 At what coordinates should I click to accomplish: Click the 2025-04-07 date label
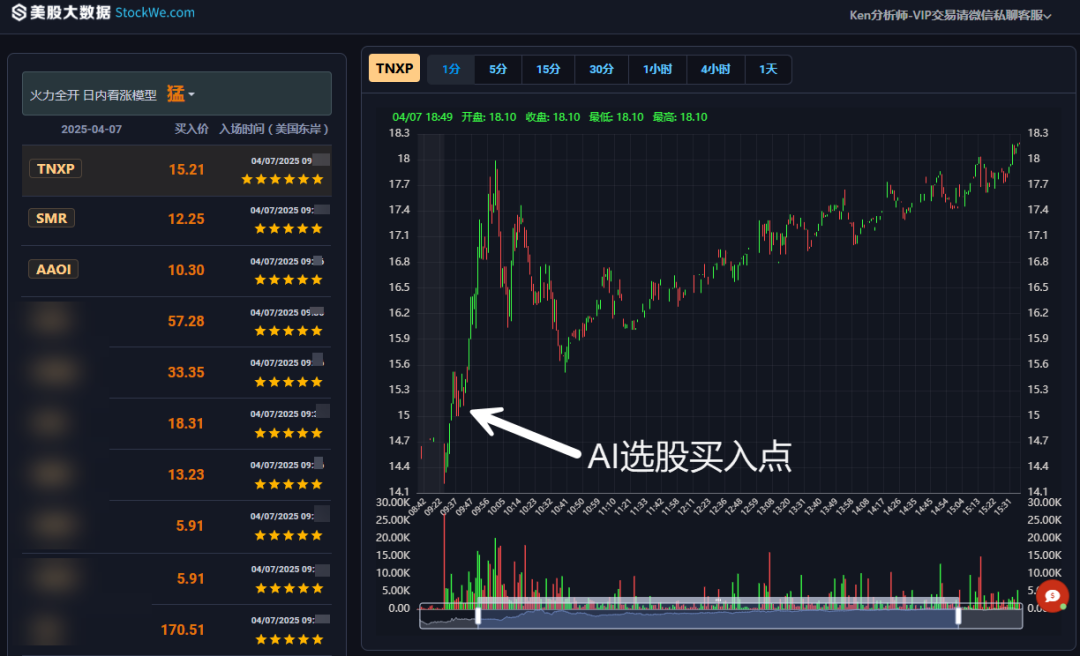click(x=92, y=129)
